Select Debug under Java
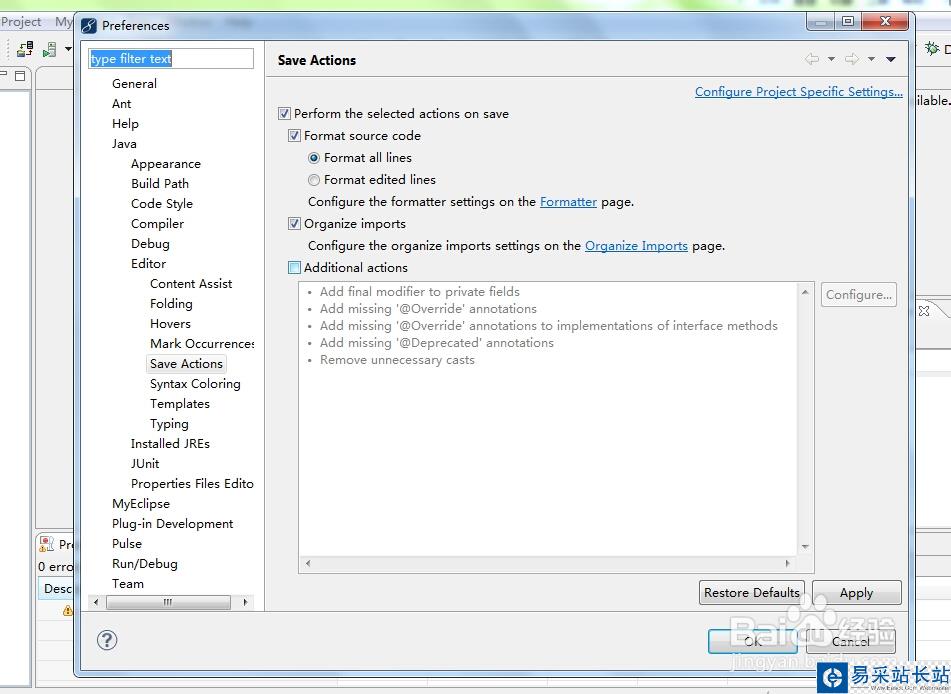This screenshot has height=694, width=951. point(150,244)
